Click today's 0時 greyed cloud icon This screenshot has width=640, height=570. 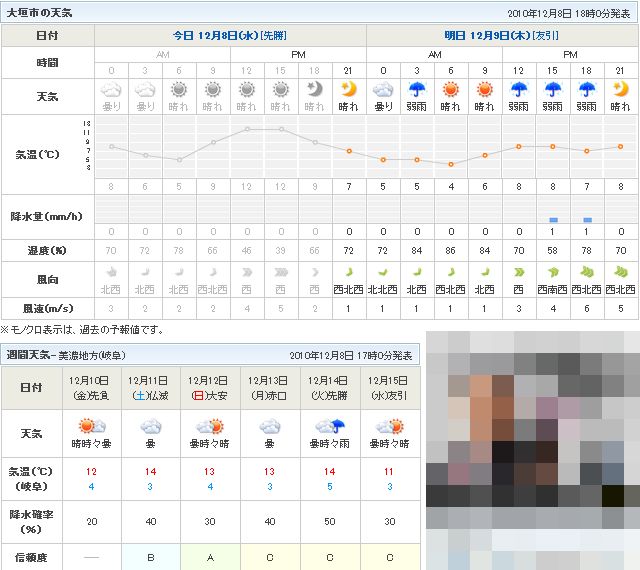tap(111, 89)
